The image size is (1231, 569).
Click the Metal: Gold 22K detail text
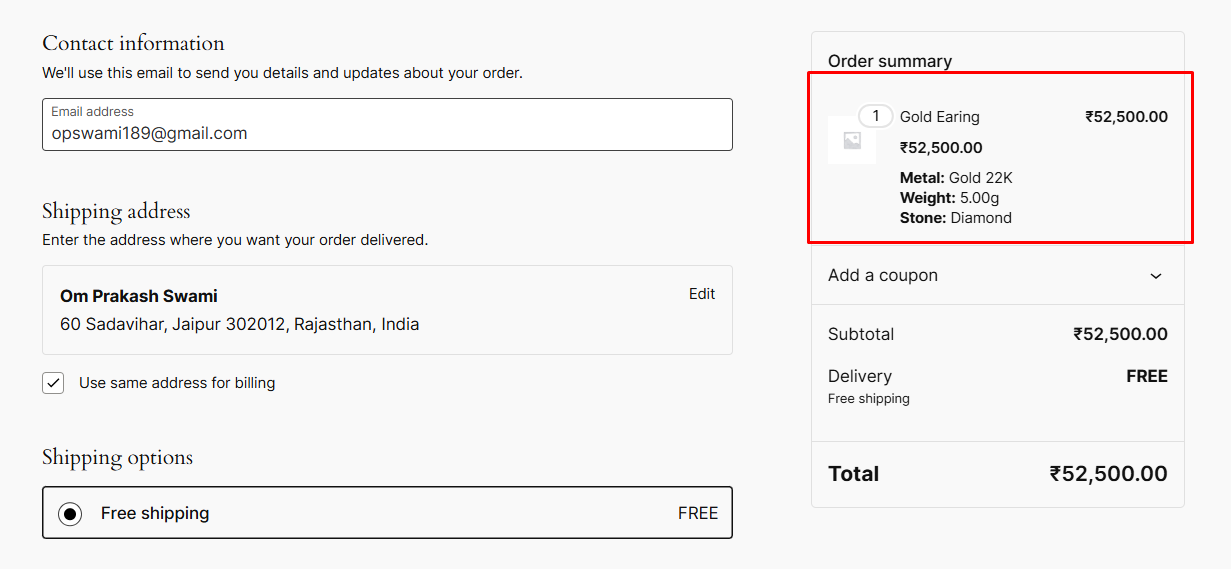coord(956,178)
